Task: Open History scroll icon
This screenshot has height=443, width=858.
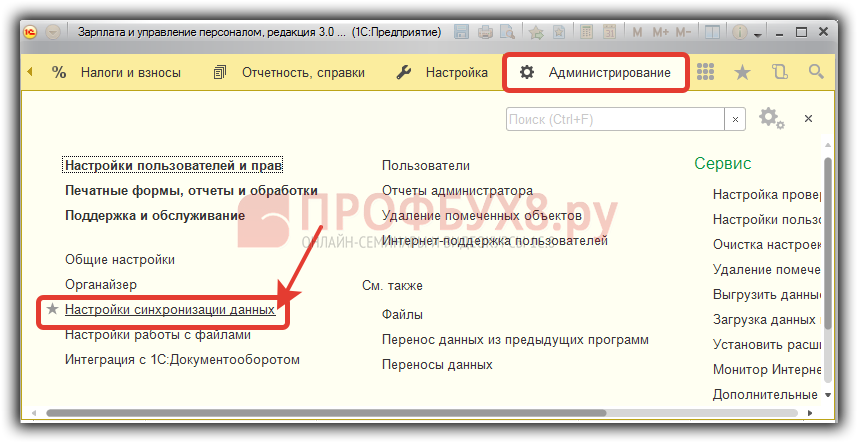Action: 779,72
